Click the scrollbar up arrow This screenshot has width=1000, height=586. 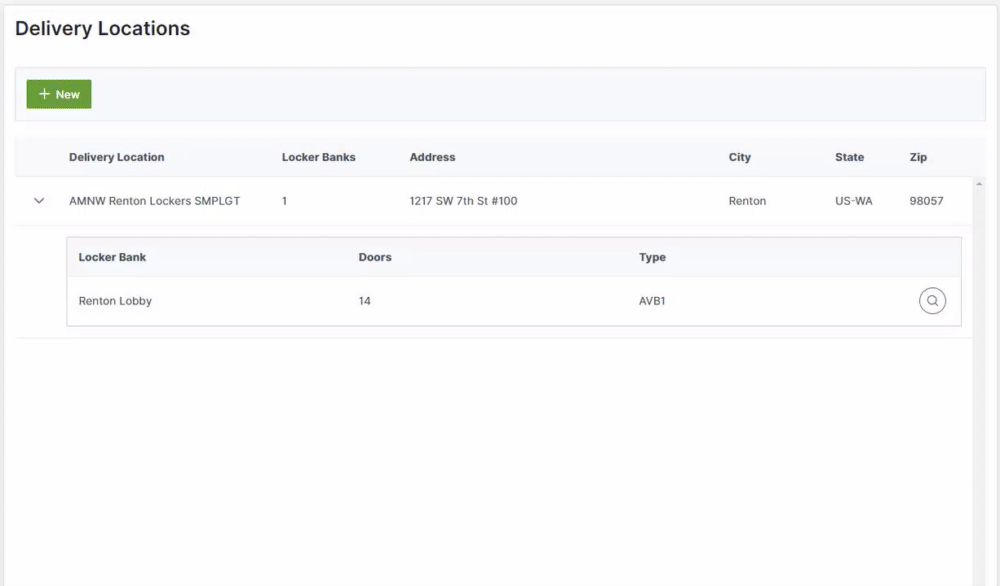[x=979, y=184]
